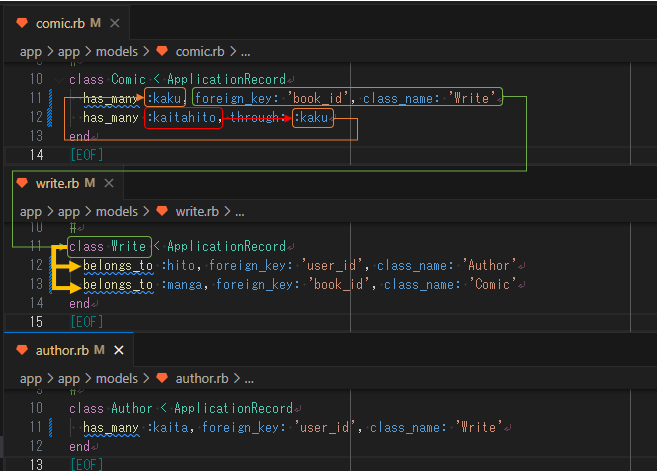
Task: Click line number 13 in author.rb
Action: point(36,465)
